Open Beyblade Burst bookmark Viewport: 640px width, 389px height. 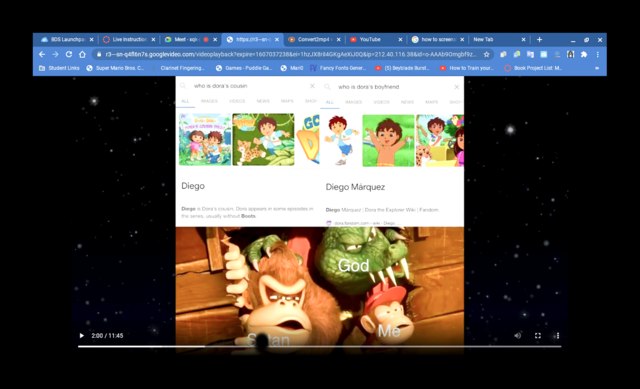402,68
